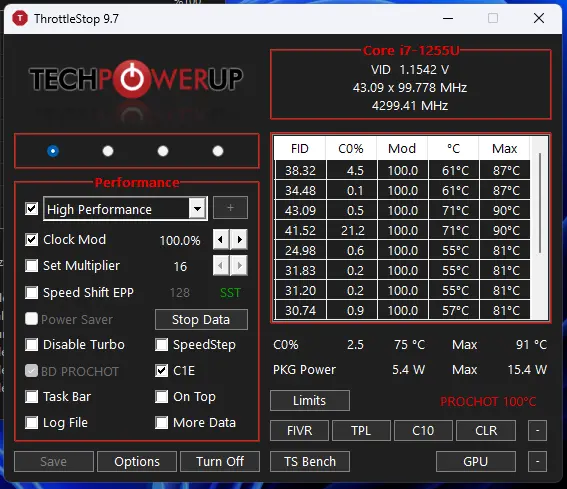Toggle the High Performance power plan checkbox

tap(31, 209)
